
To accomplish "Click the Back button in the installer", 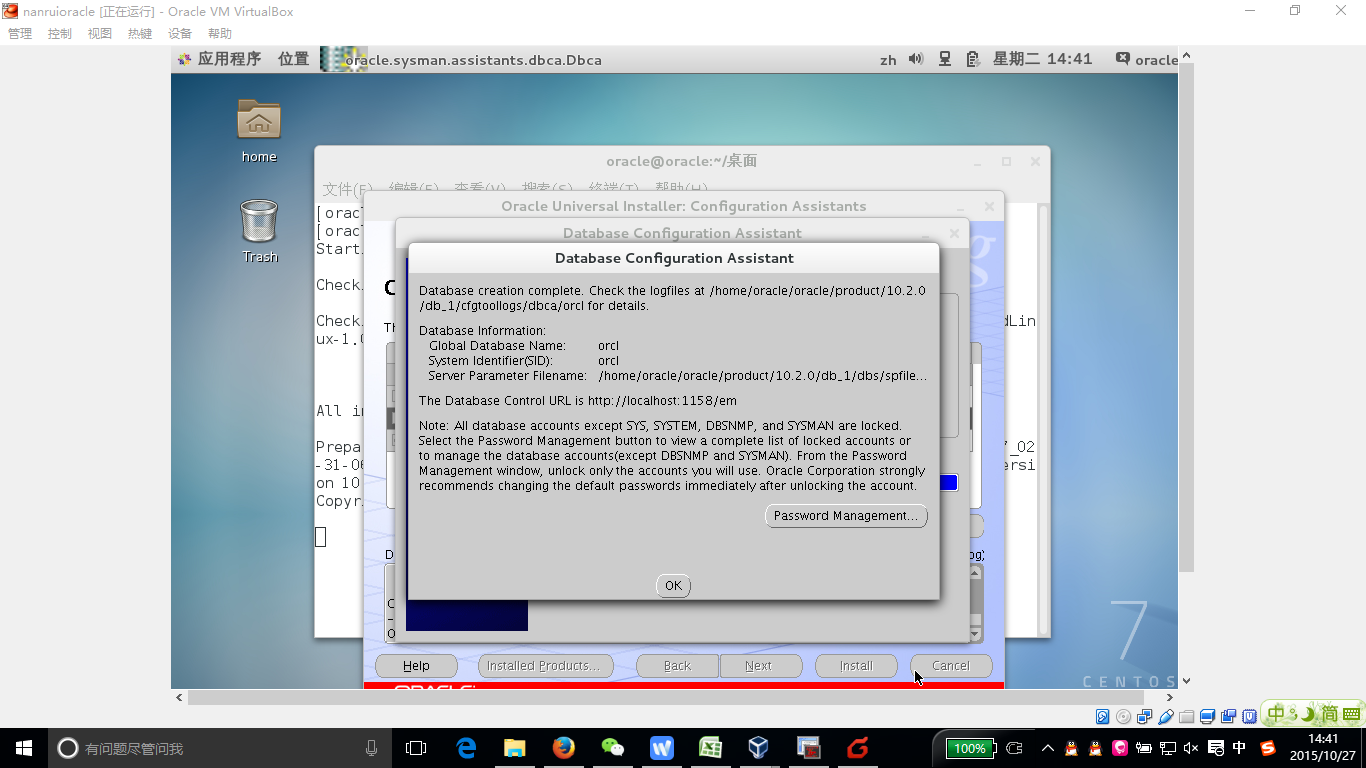I will click(677, 666).
